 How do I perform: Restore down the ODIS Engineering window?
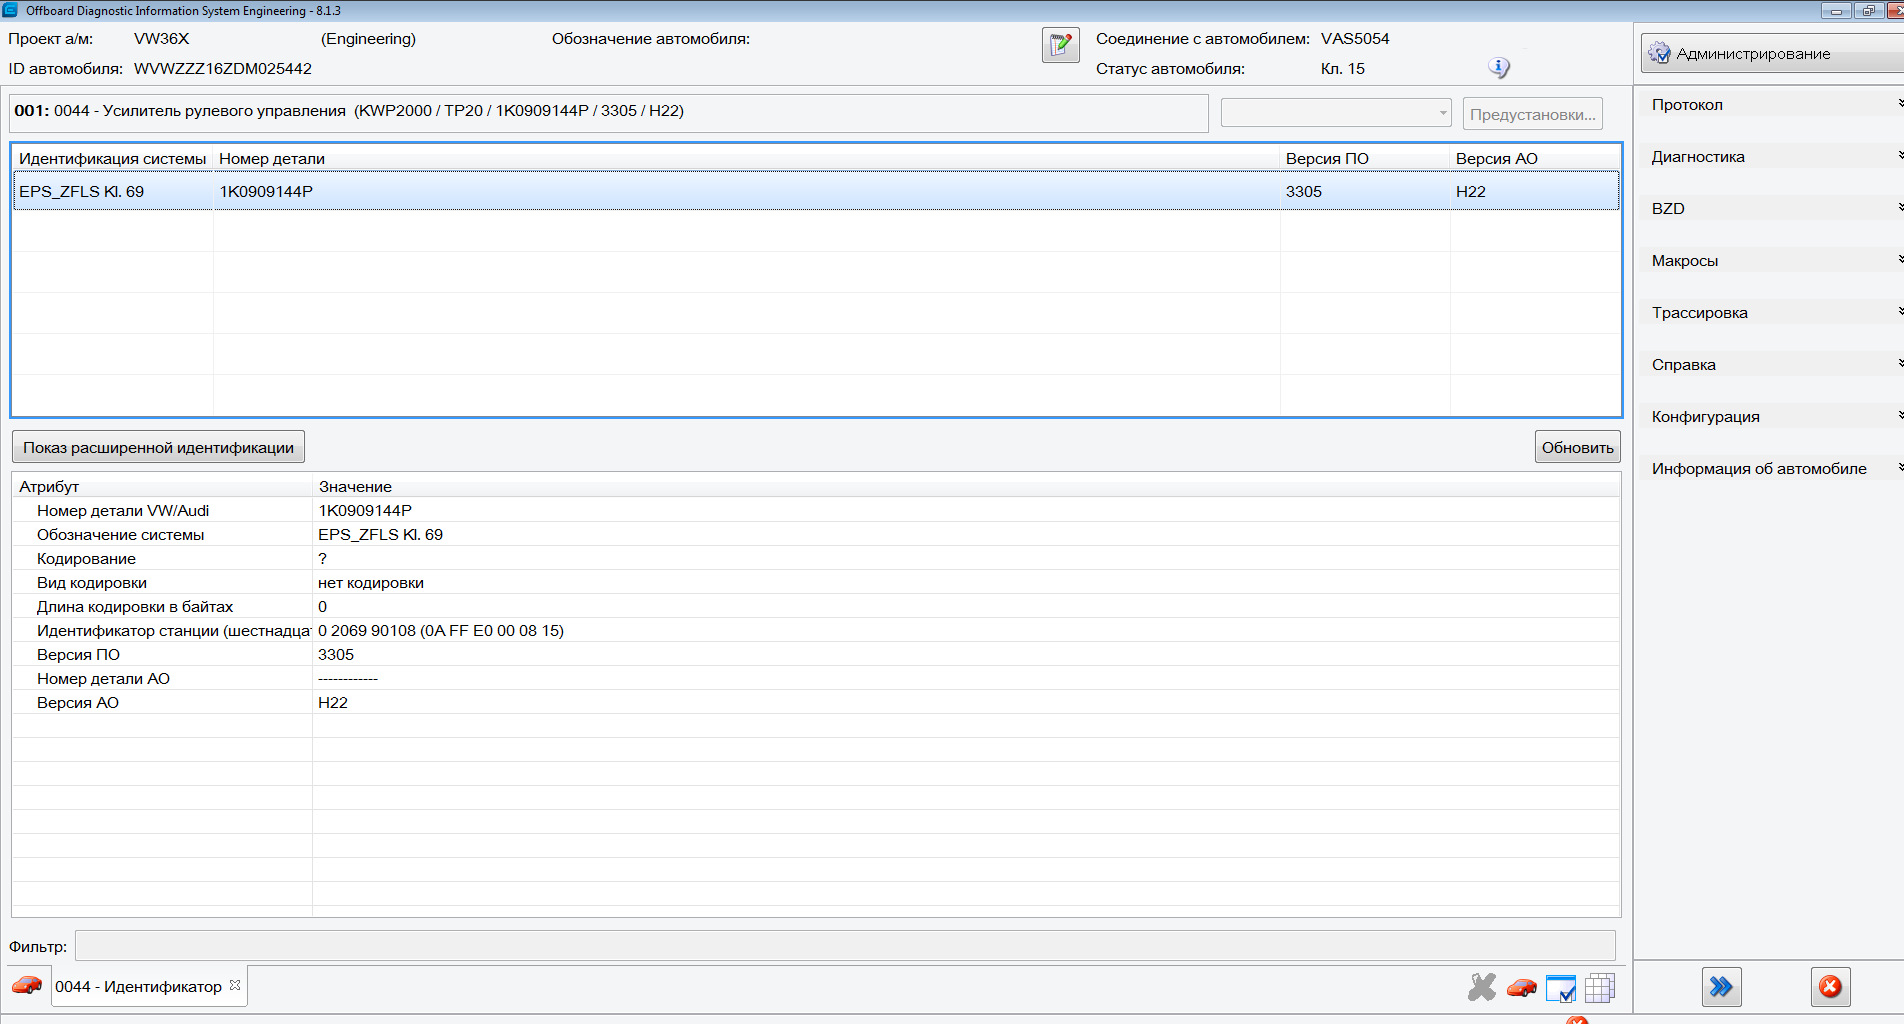1868,11
